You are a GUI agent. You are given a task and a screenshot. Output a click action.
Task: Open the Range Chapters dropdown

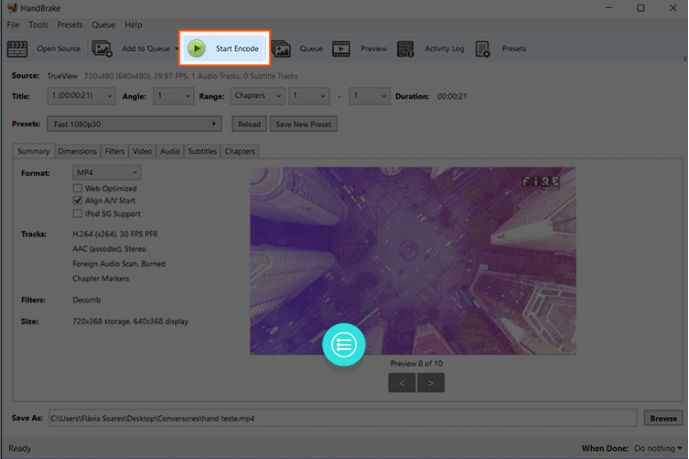coord(254,96)
